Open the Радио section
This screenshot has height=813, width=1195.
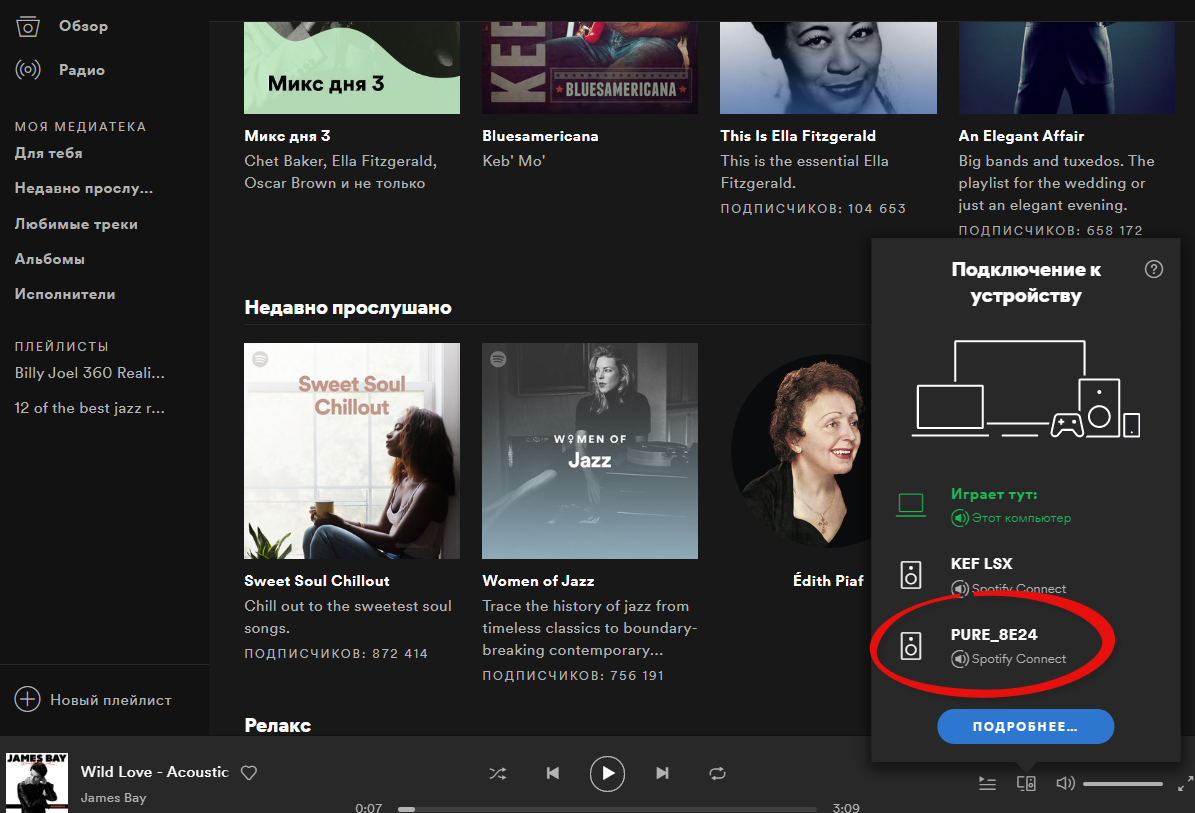coord(59,70)
